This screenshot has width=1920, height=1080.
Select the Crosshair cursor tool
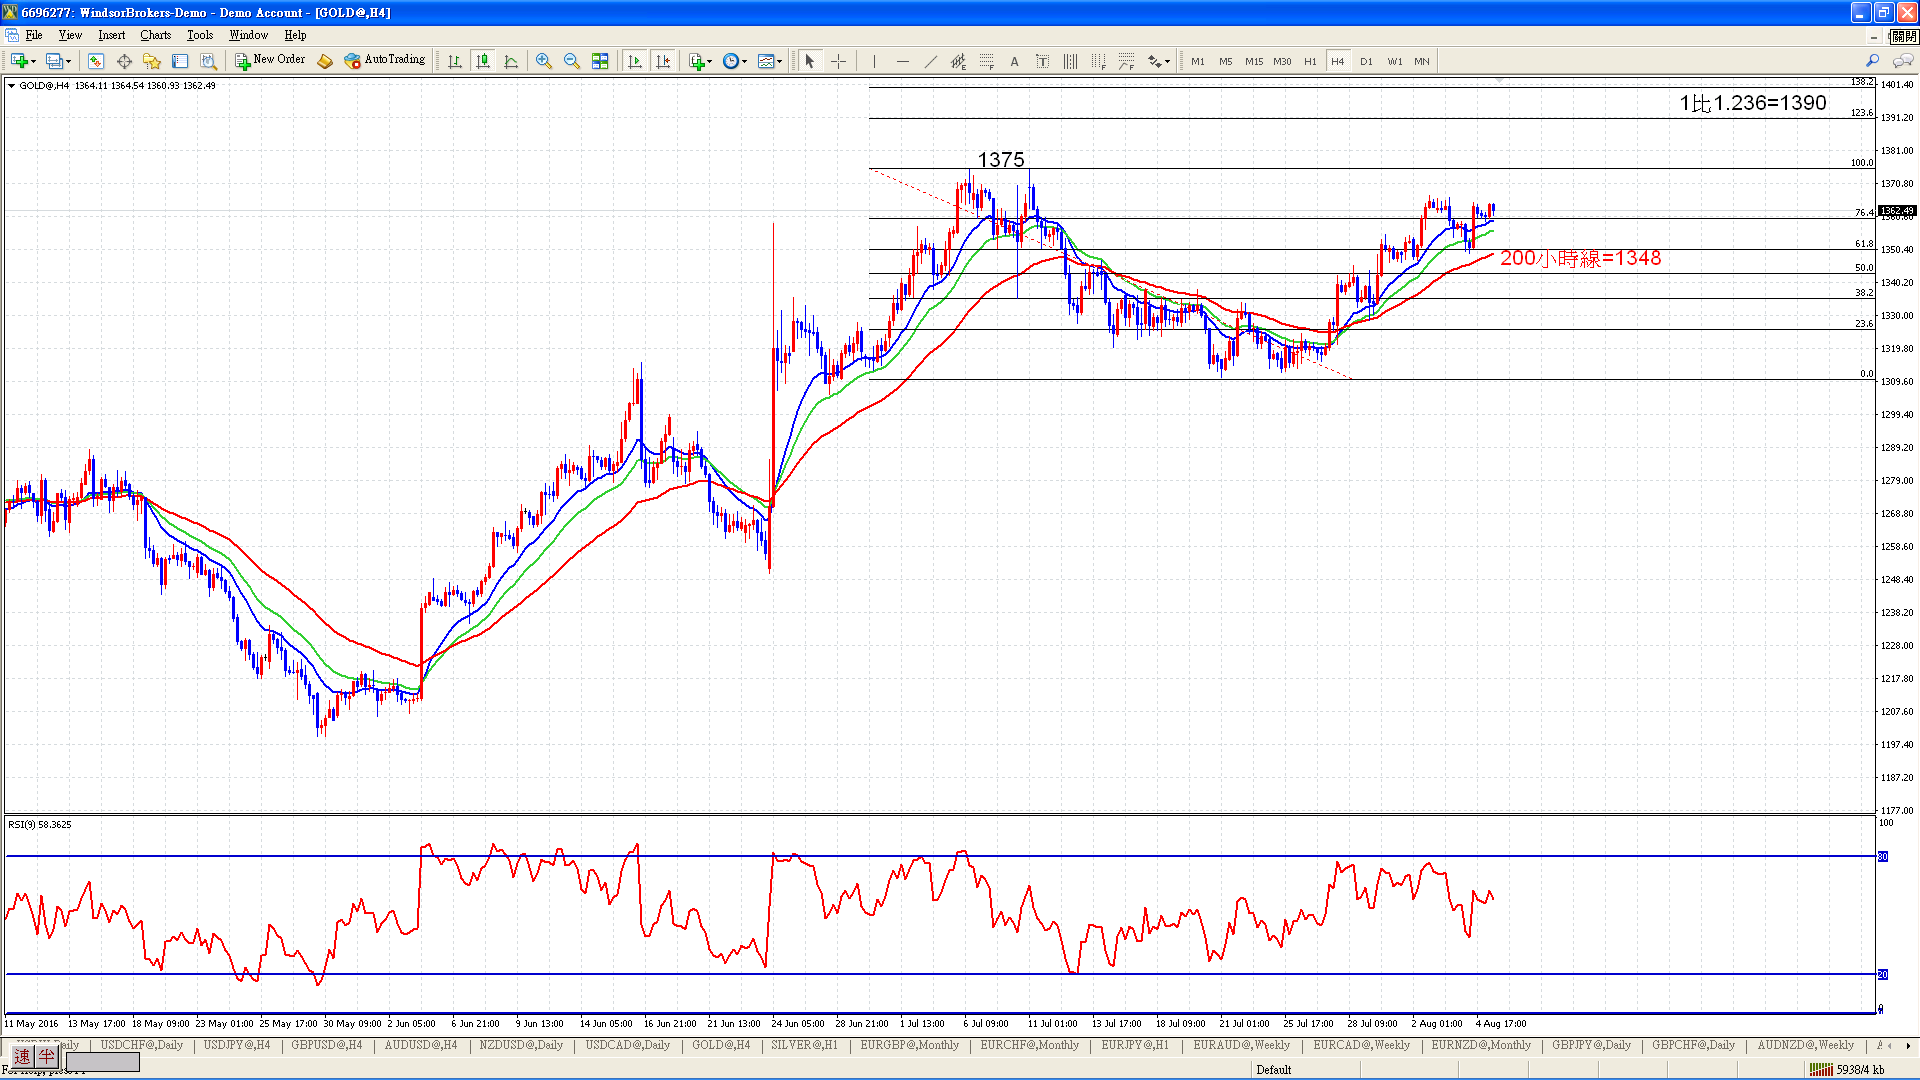coord(838,61)
